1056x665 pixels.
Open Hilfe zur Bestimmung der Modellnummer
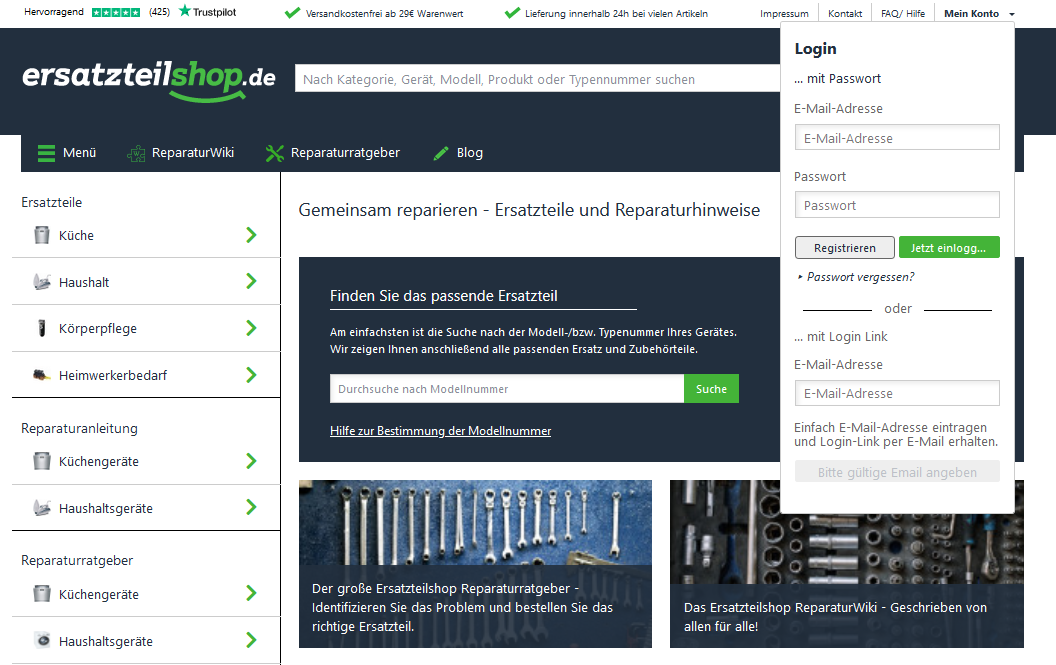pos(440,431)
